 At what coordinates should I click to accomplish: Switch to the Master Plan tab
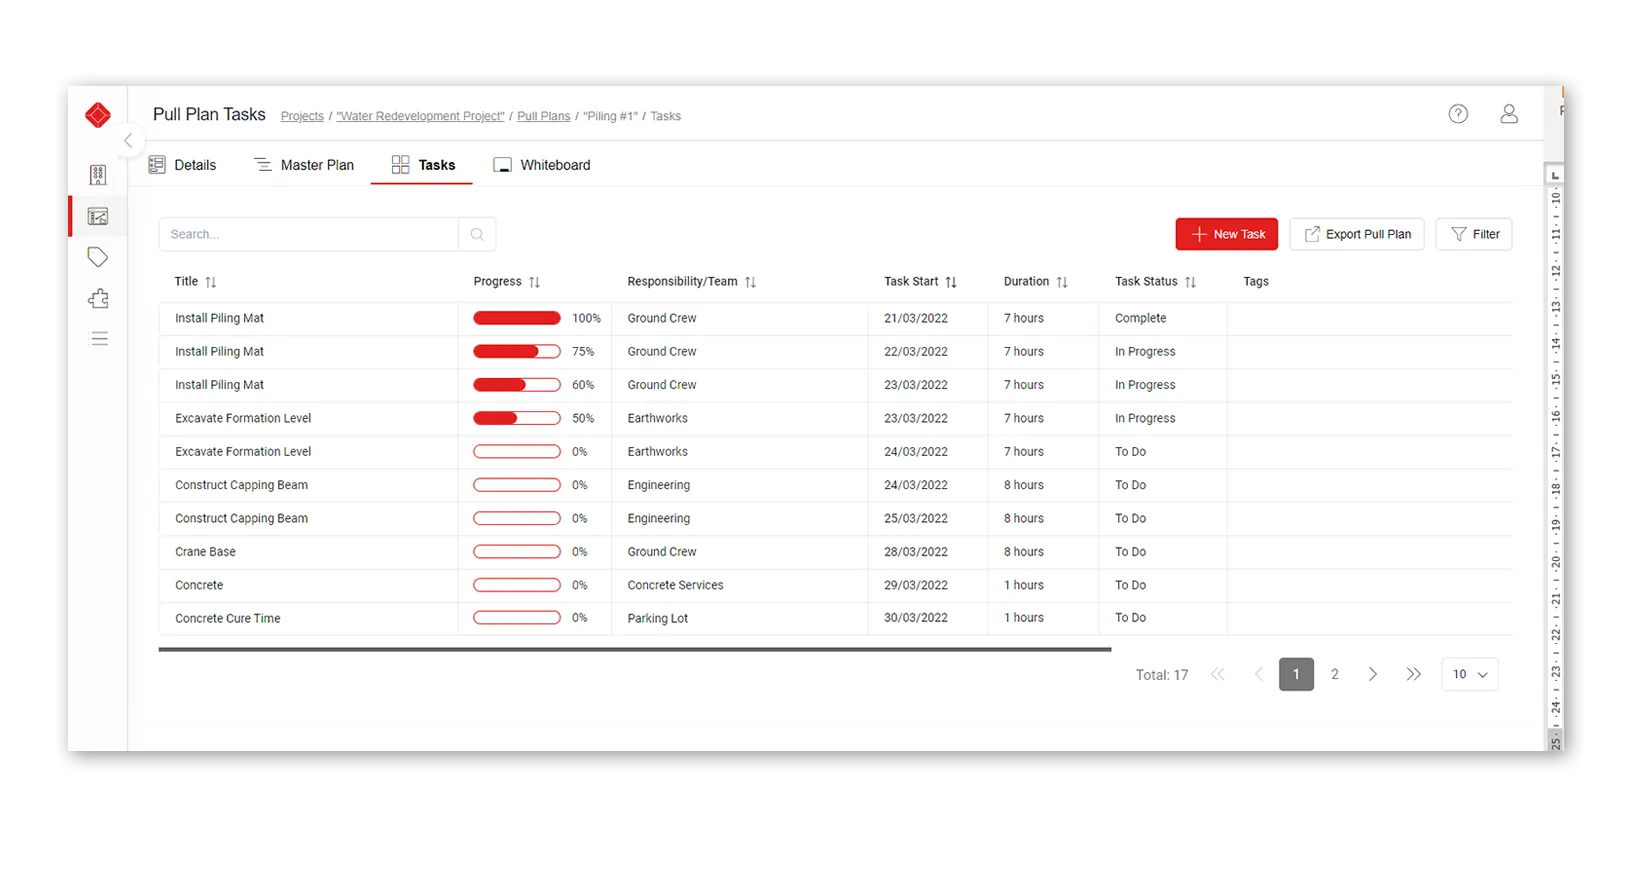304,165
